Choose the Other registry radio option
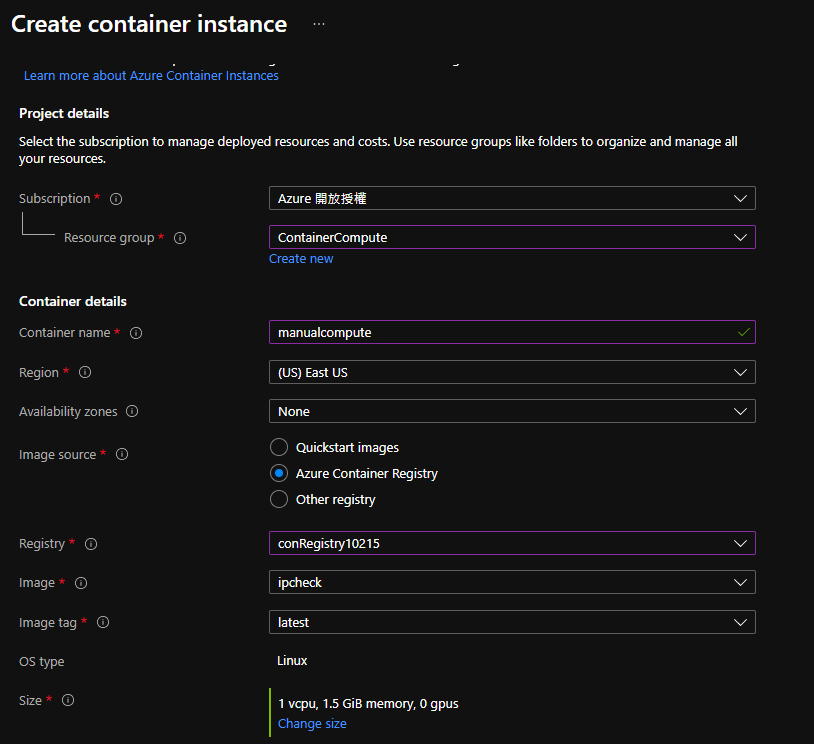 (x=280, y=499)
